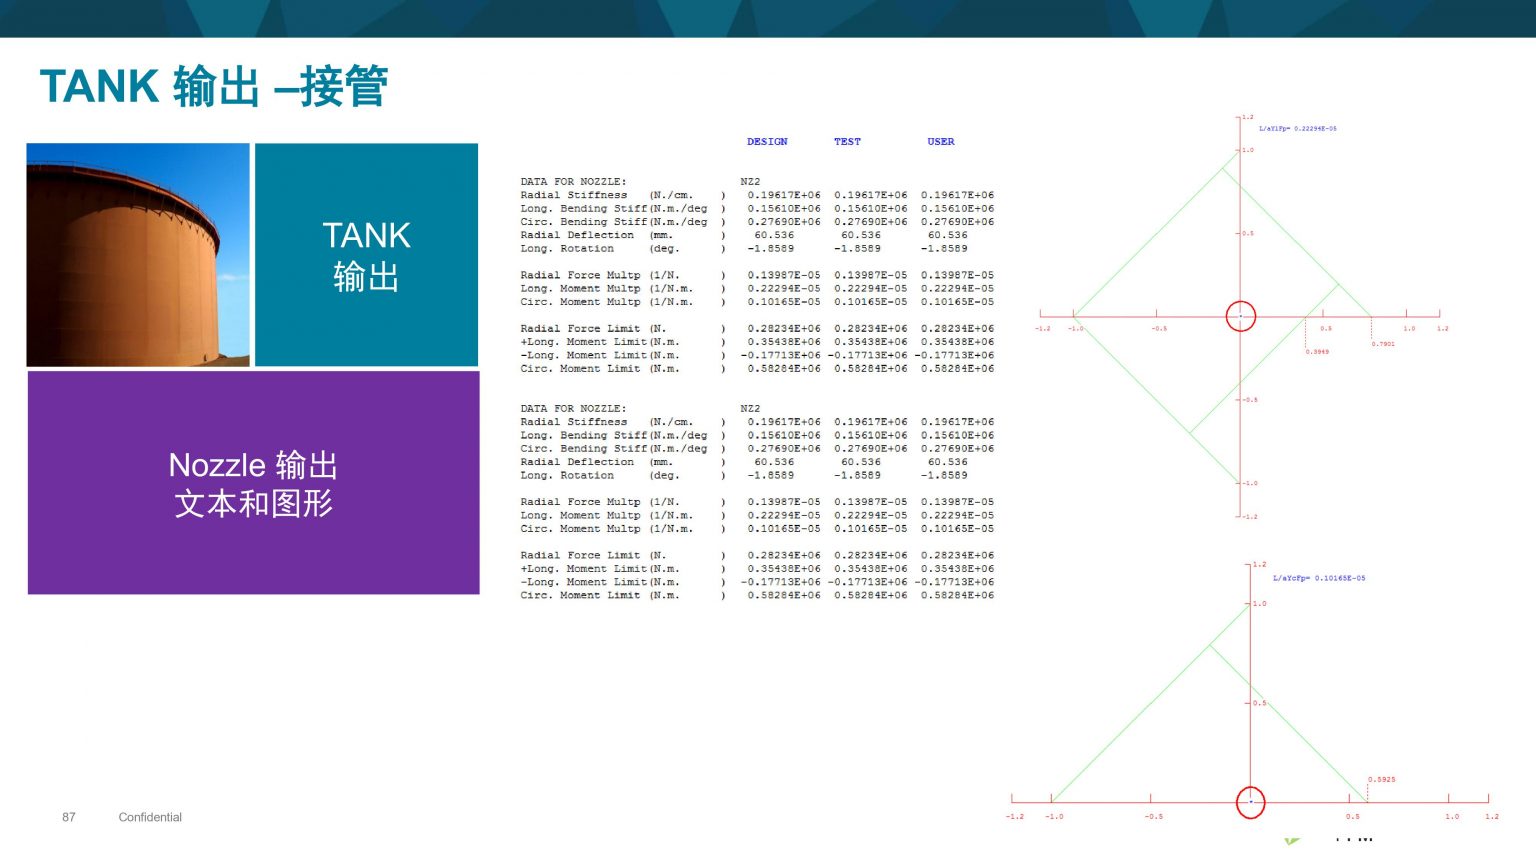Click the "Confidential" footer text

point(150,817)
